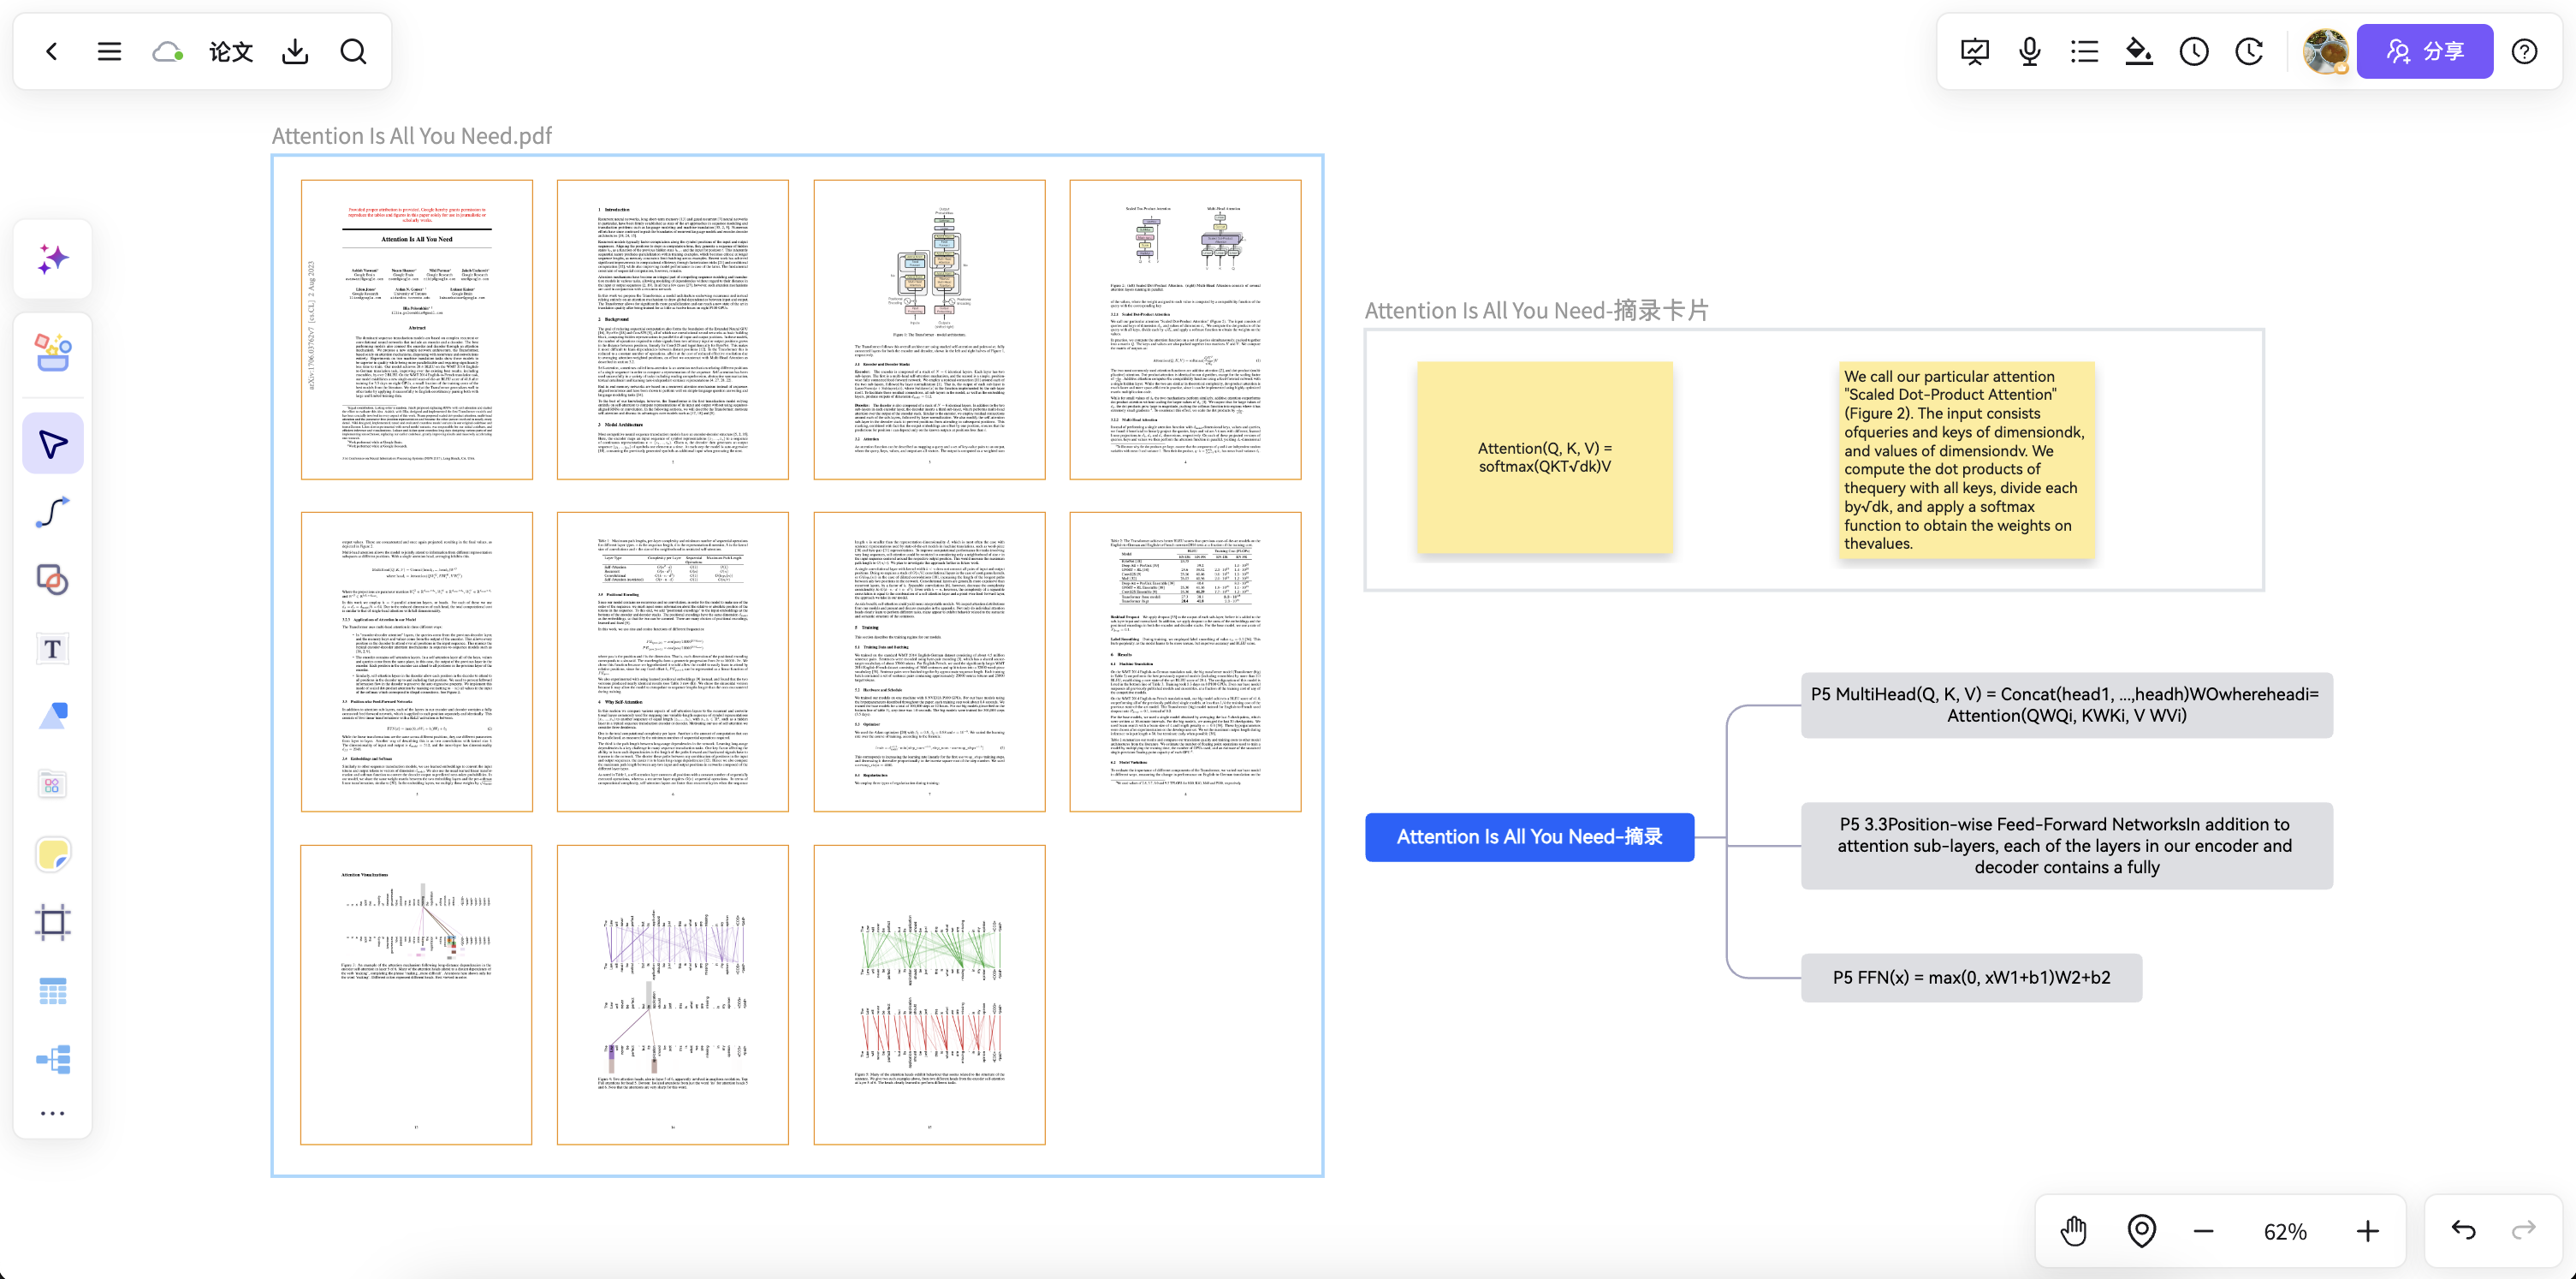The height and width of the screenshot is (1279, 2576).
Task: Start presentation mode from the top toolbar
Action: click(x=1975, y=51)
